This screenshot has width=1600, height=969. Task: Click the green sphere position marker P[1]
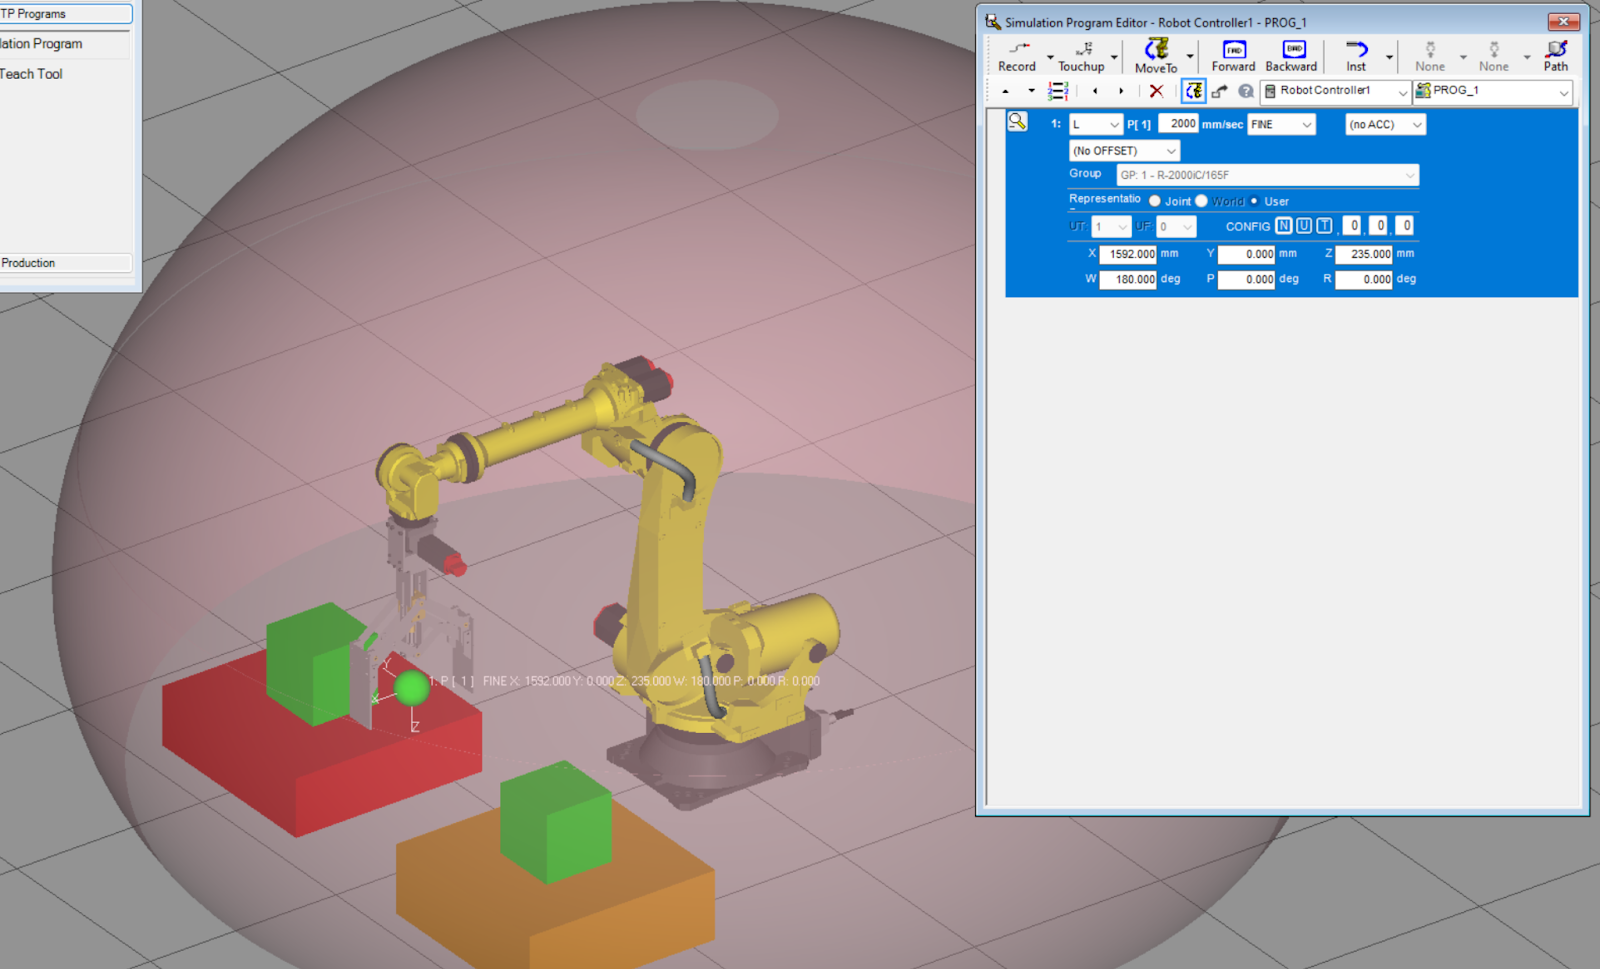pos(411,688)
